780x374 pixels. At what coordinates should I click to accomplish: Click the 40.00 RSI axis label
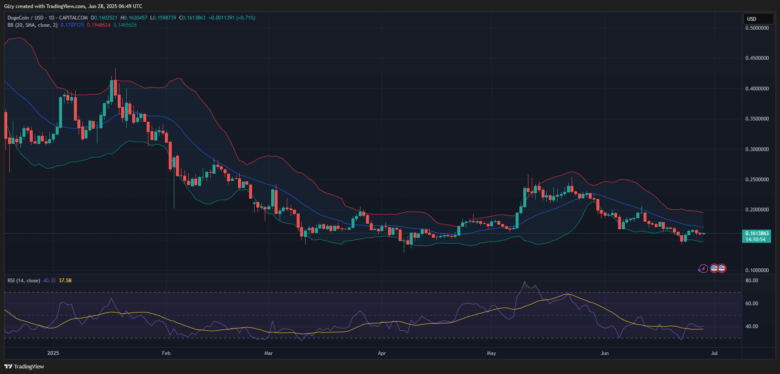751,326
